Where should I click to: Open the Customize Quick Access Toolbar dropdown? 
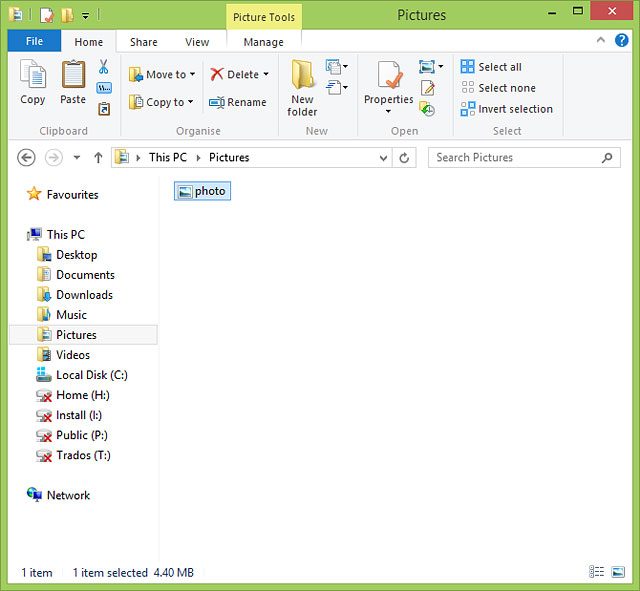click(x=85, y=16)
